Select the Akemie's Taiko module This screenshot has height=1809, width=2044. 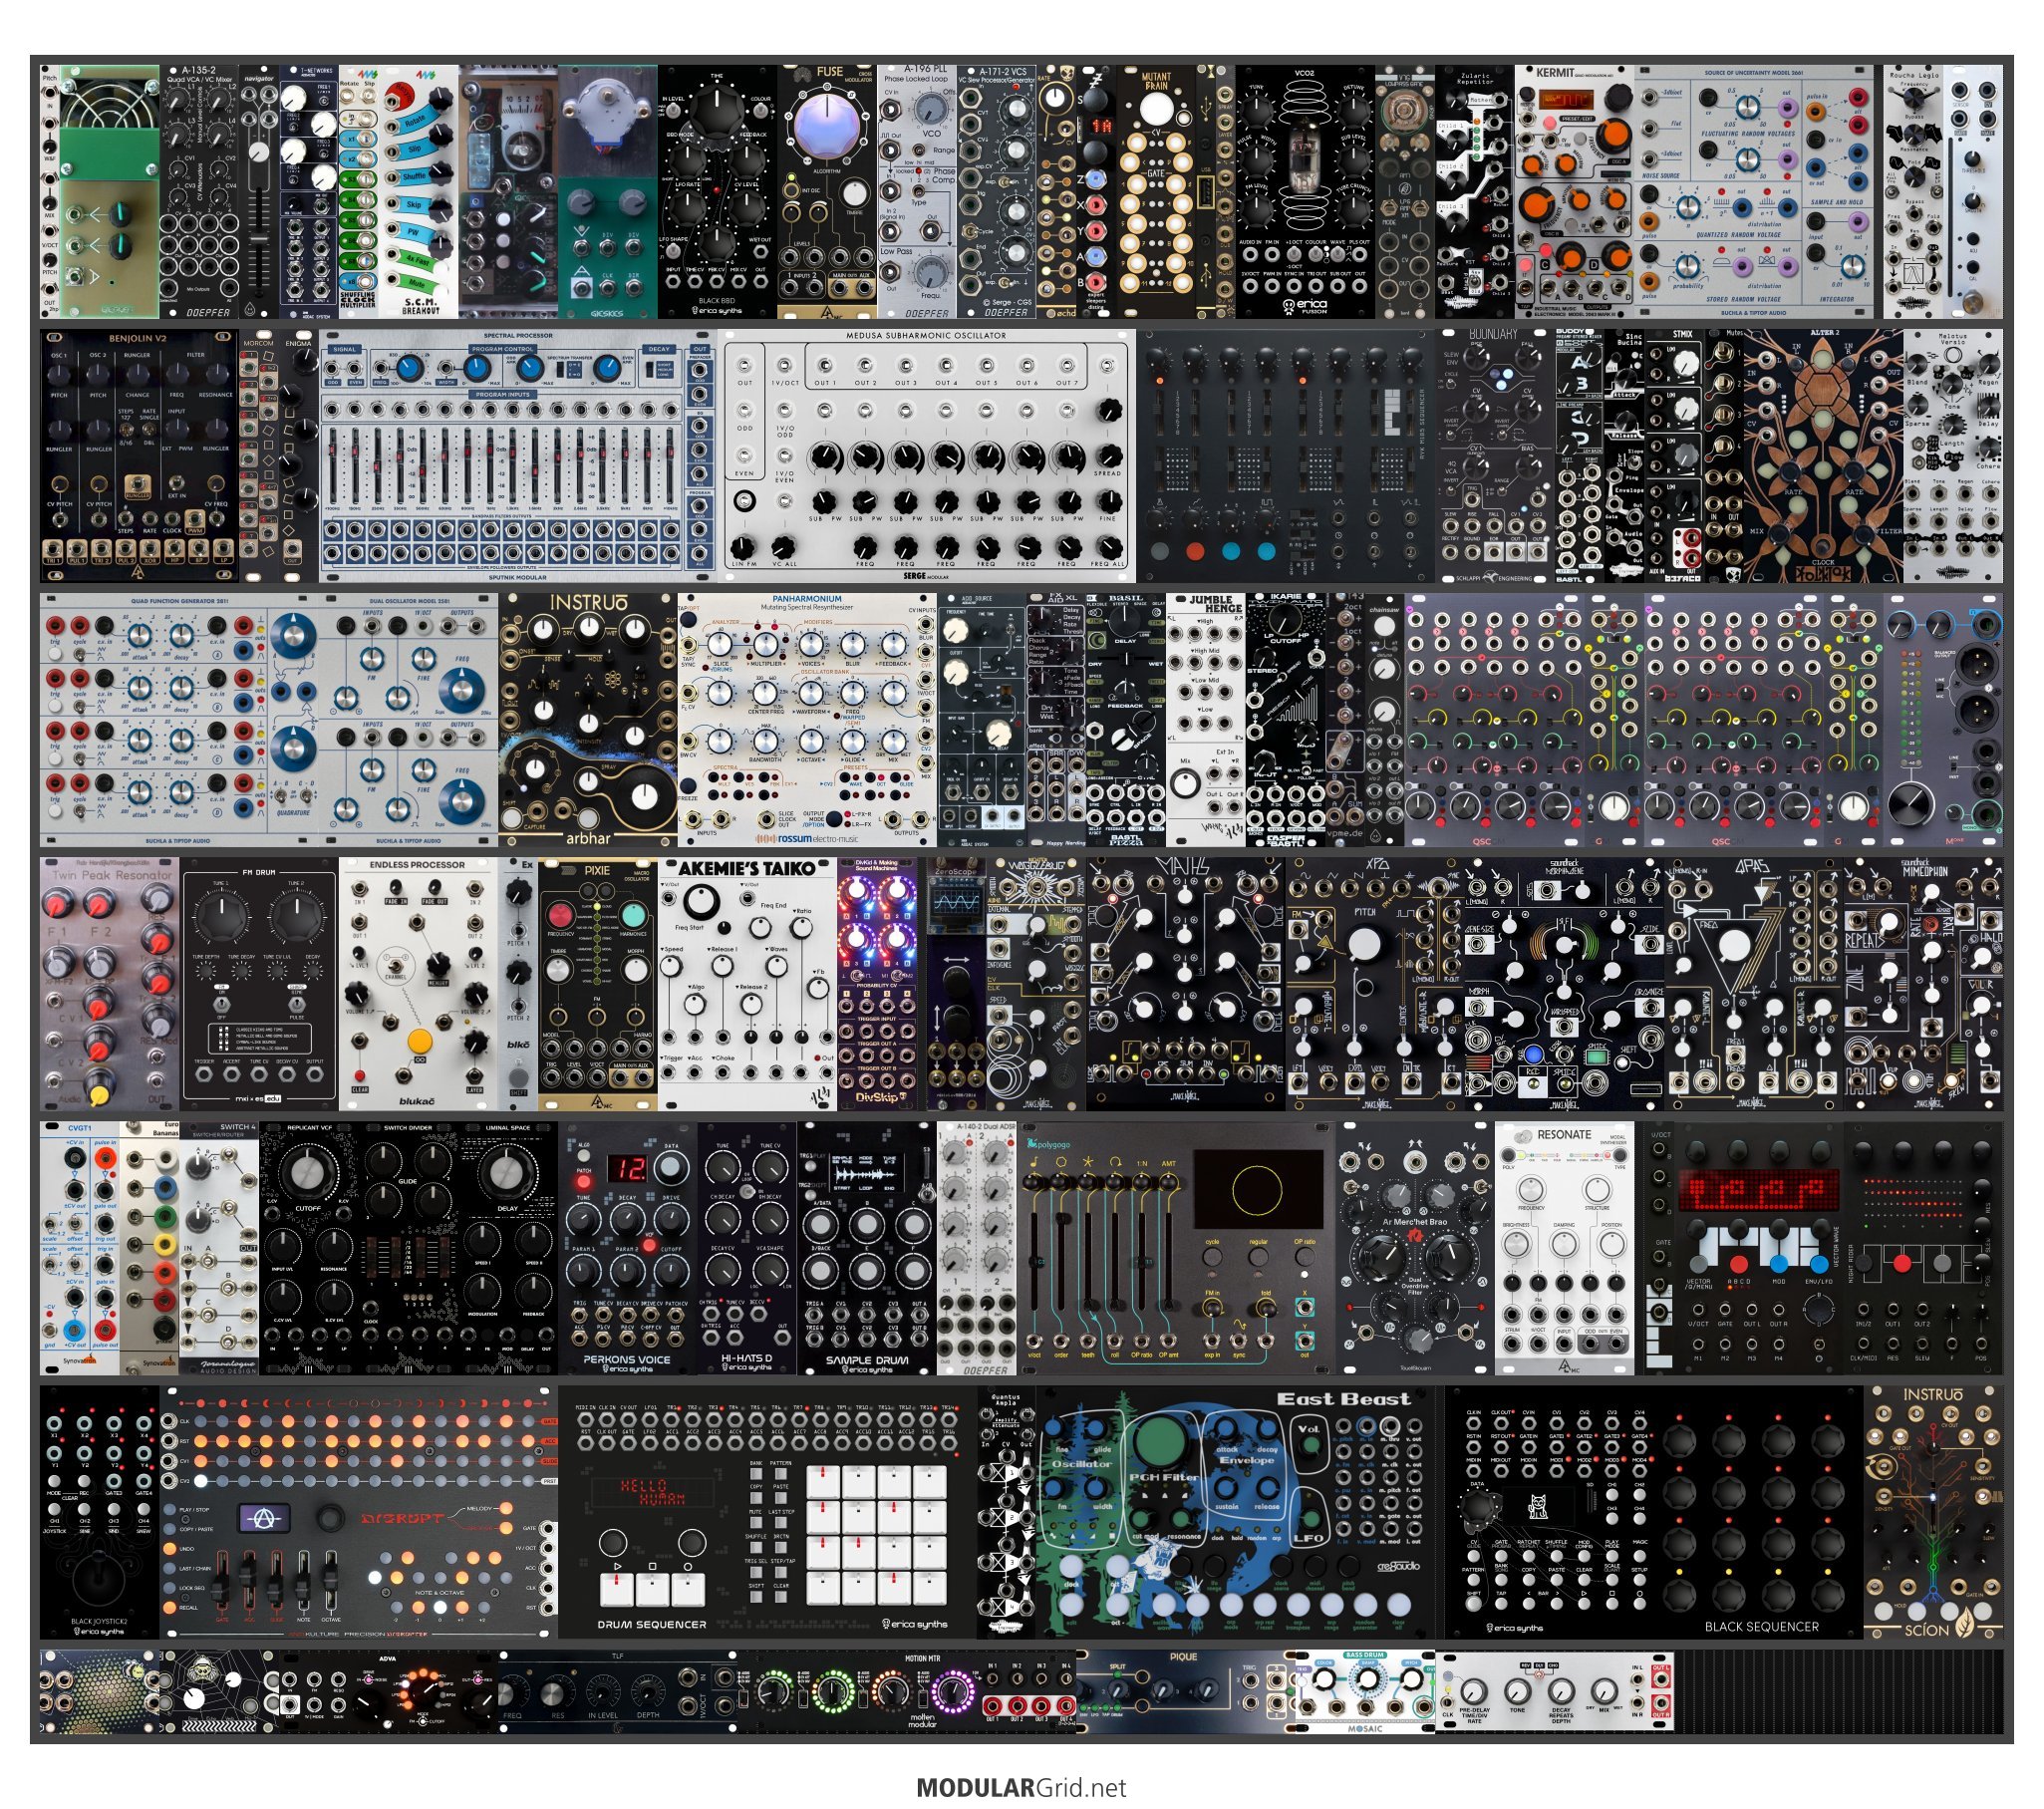pyautogui.click(x=748, y=984)
